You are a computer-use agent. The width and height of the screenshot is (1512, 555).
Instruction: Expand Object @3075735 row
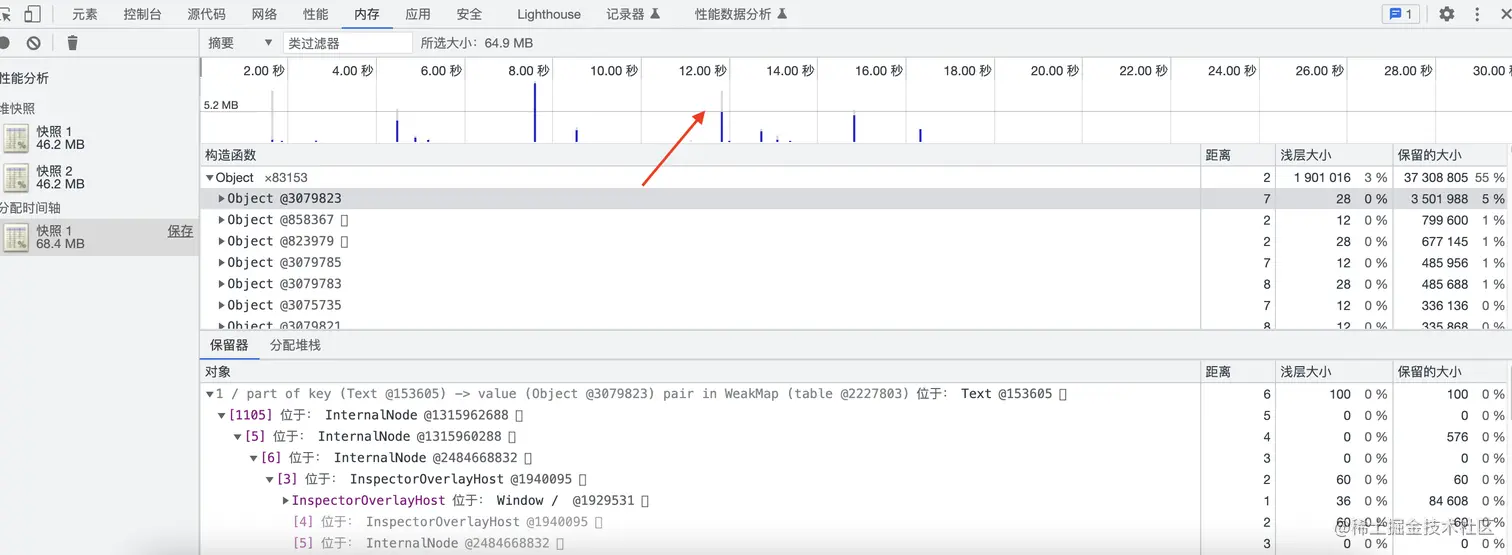tap(222, 305)
